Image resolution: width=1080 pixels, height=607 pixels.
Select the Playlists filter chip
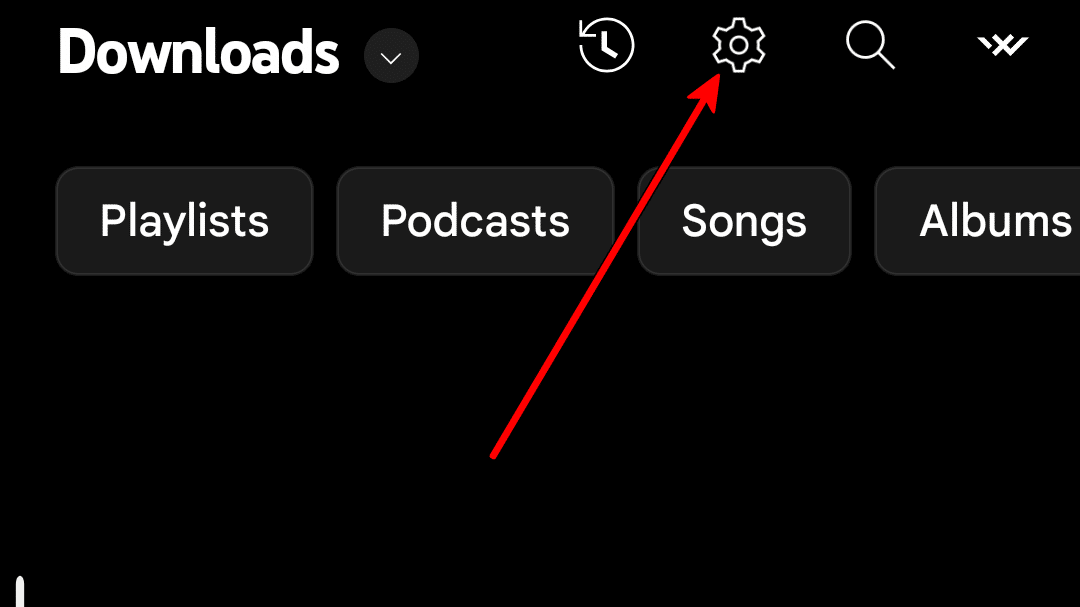tap(185, 221)
